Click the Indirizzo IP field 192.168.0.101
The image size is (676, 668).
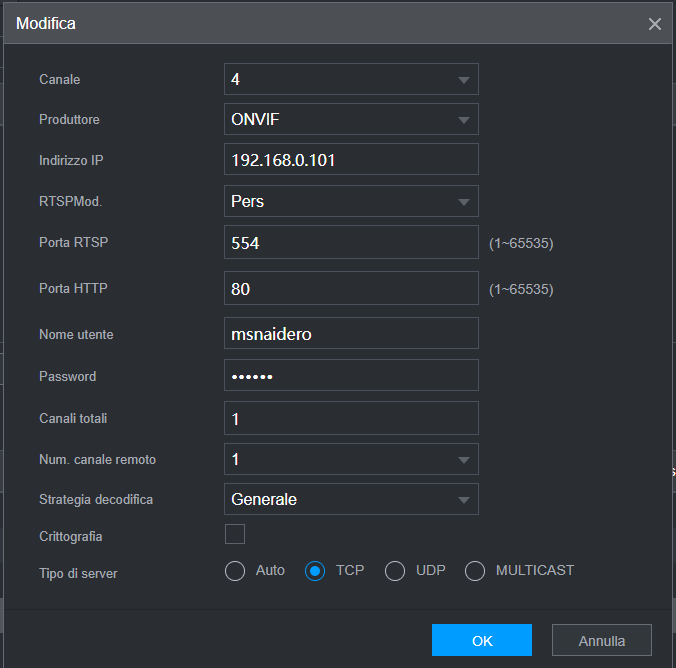pos(351,159)
